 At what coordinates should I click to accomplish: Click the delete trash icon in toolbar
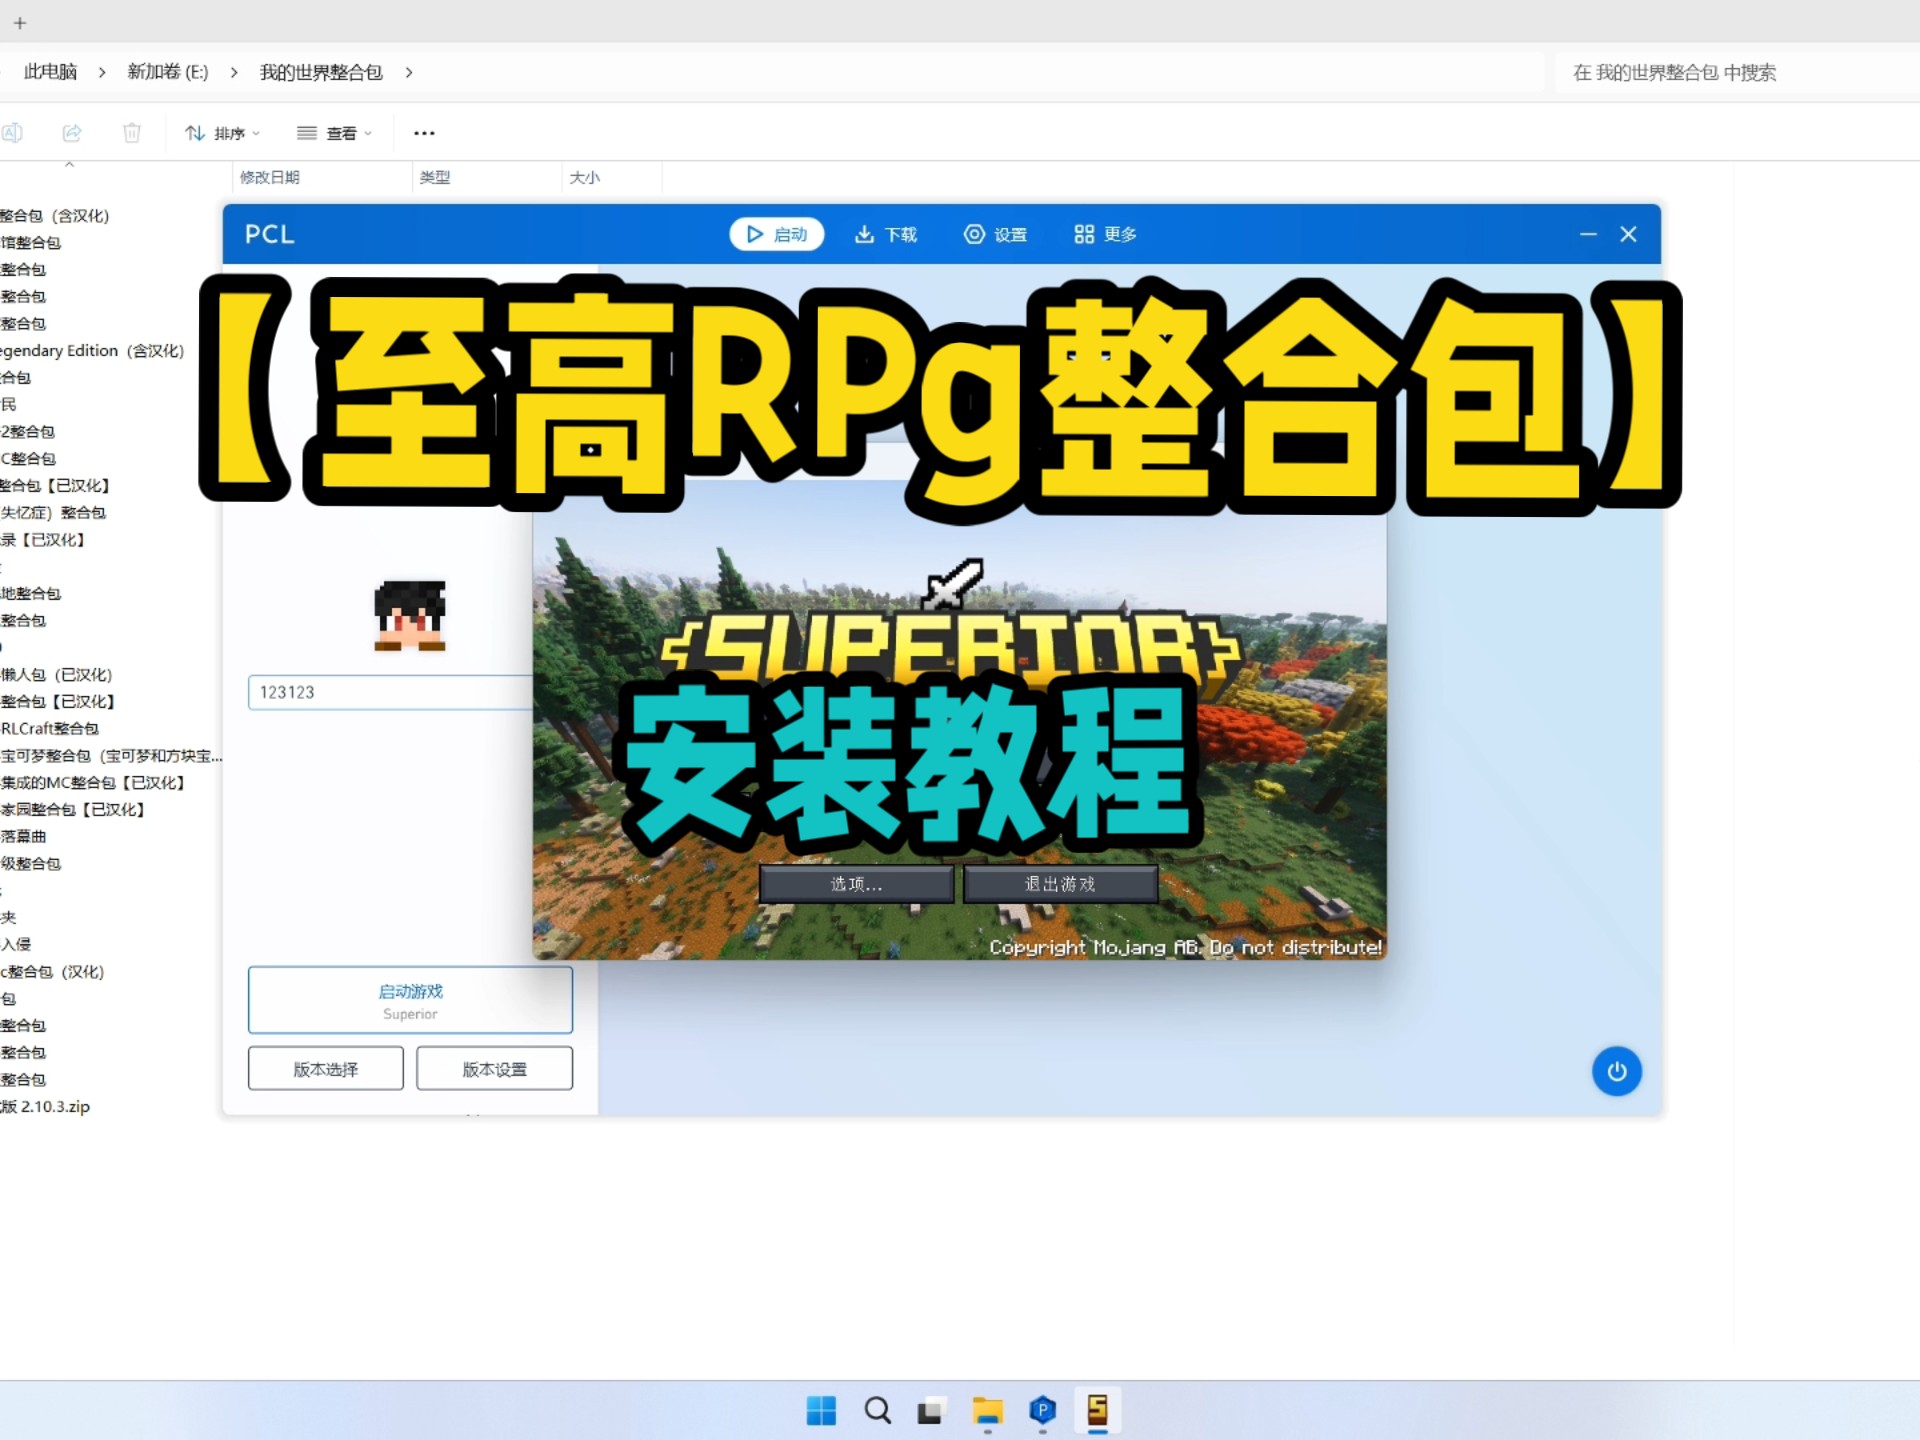tap(132, 133)
